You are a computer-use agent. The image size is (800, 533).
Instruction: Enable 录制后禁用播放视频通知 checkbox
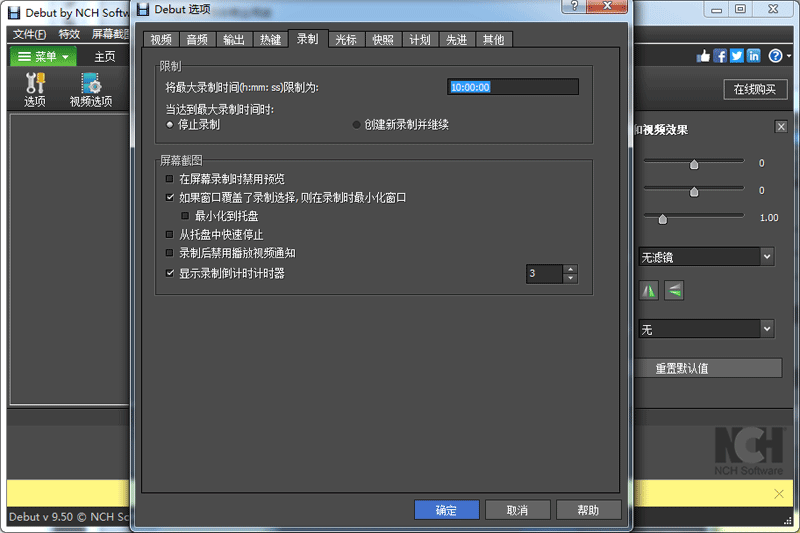[169, 253]
